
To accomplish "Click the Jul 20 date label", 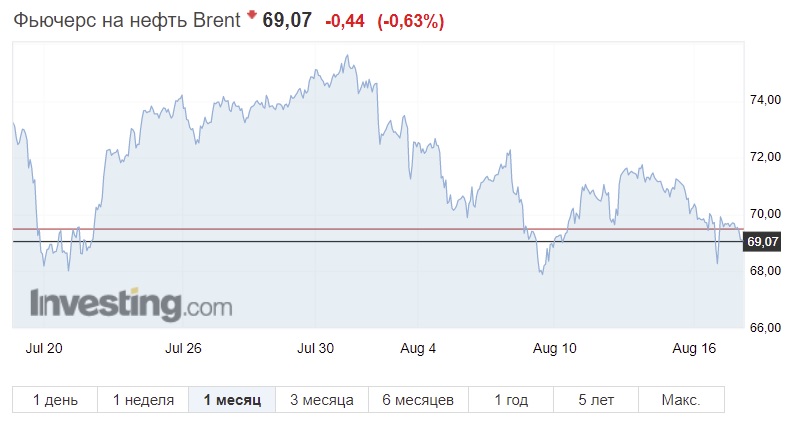I will (44, 348).
